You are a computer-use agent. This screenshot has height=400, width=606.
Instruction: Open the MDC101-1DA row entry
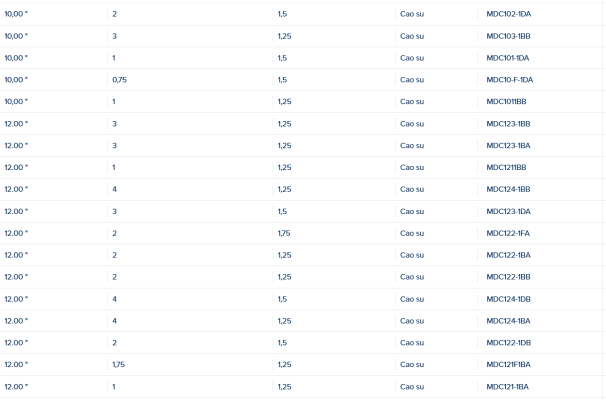click(507, 58)
